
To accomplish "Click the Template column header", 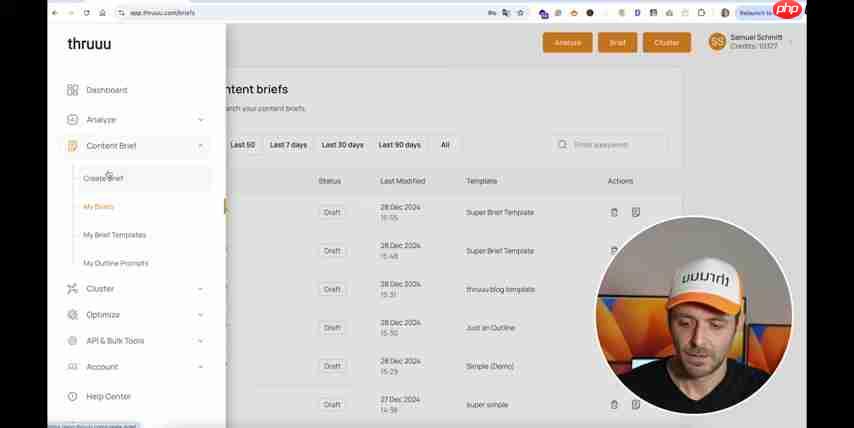I will (x=481, y=181).
